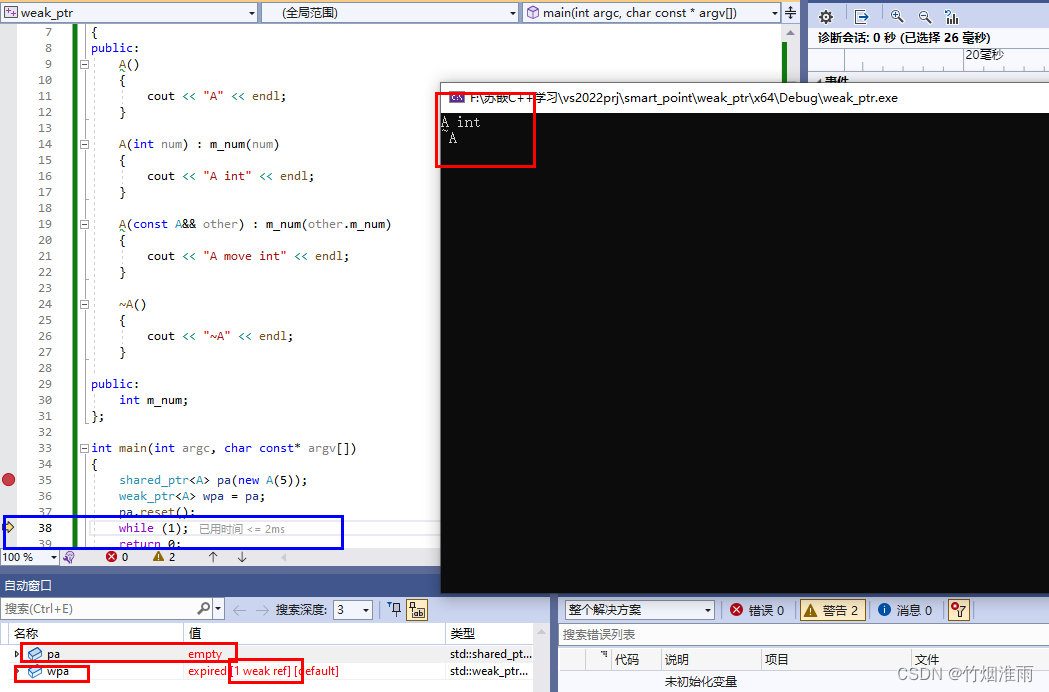The width and height of the screenshot is (1049, 692).
Task: Toggle the 警告 2 filter in Error List
Action: tap(831, 610)
